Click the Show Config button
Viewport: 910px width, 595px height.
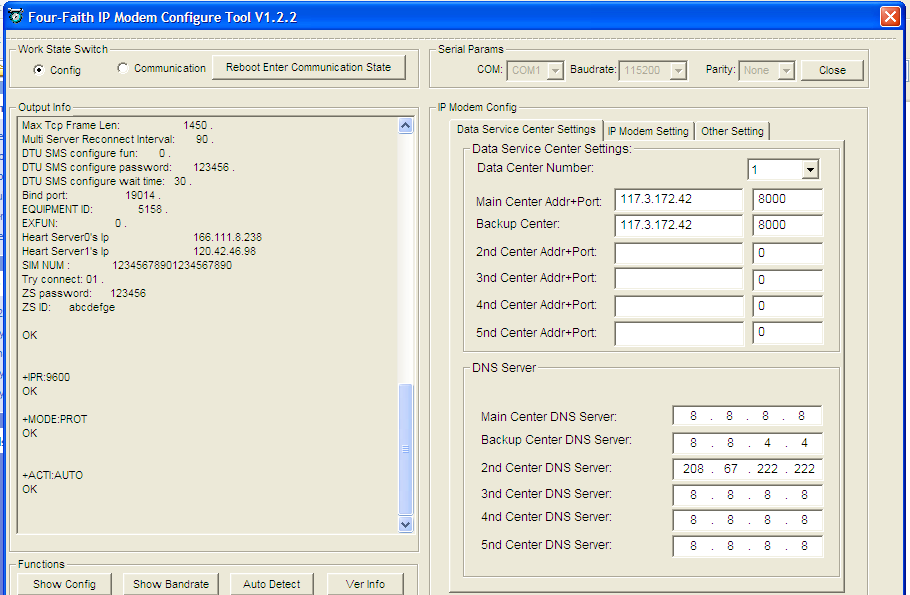point(64,584)
